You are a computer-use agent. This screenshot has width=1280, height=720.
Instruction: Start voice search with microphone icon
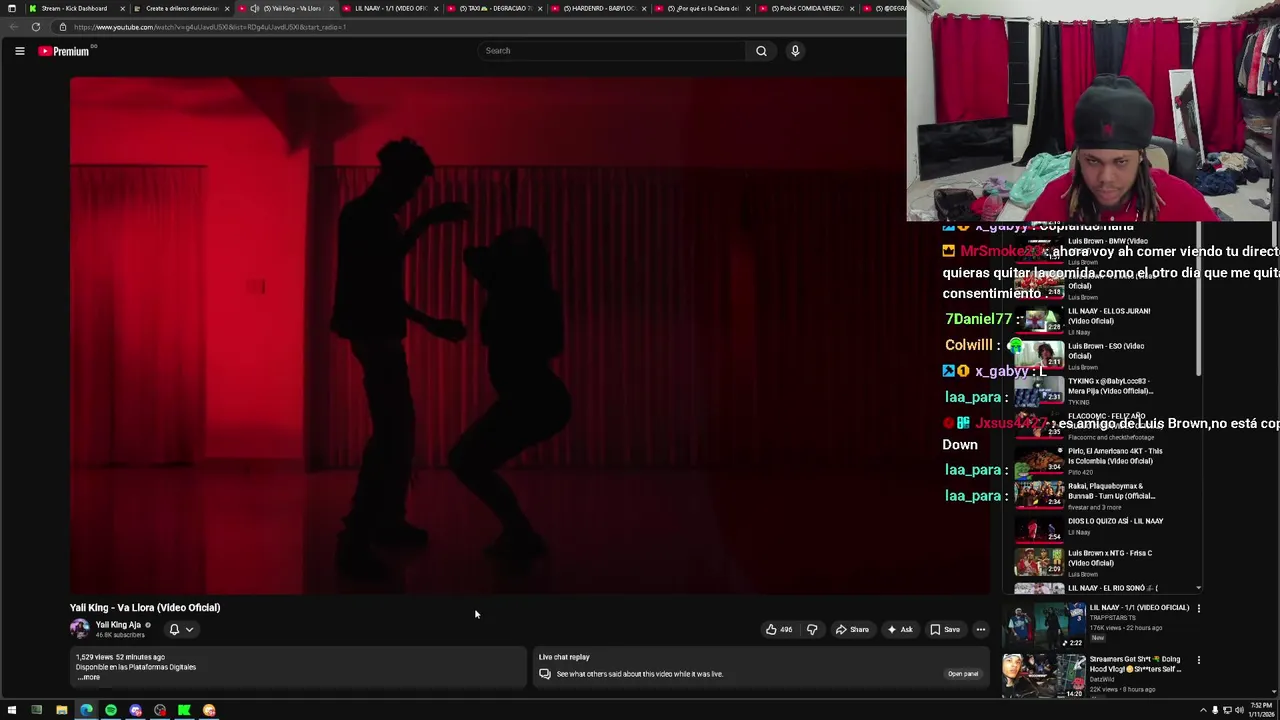(x=795, y=51)
